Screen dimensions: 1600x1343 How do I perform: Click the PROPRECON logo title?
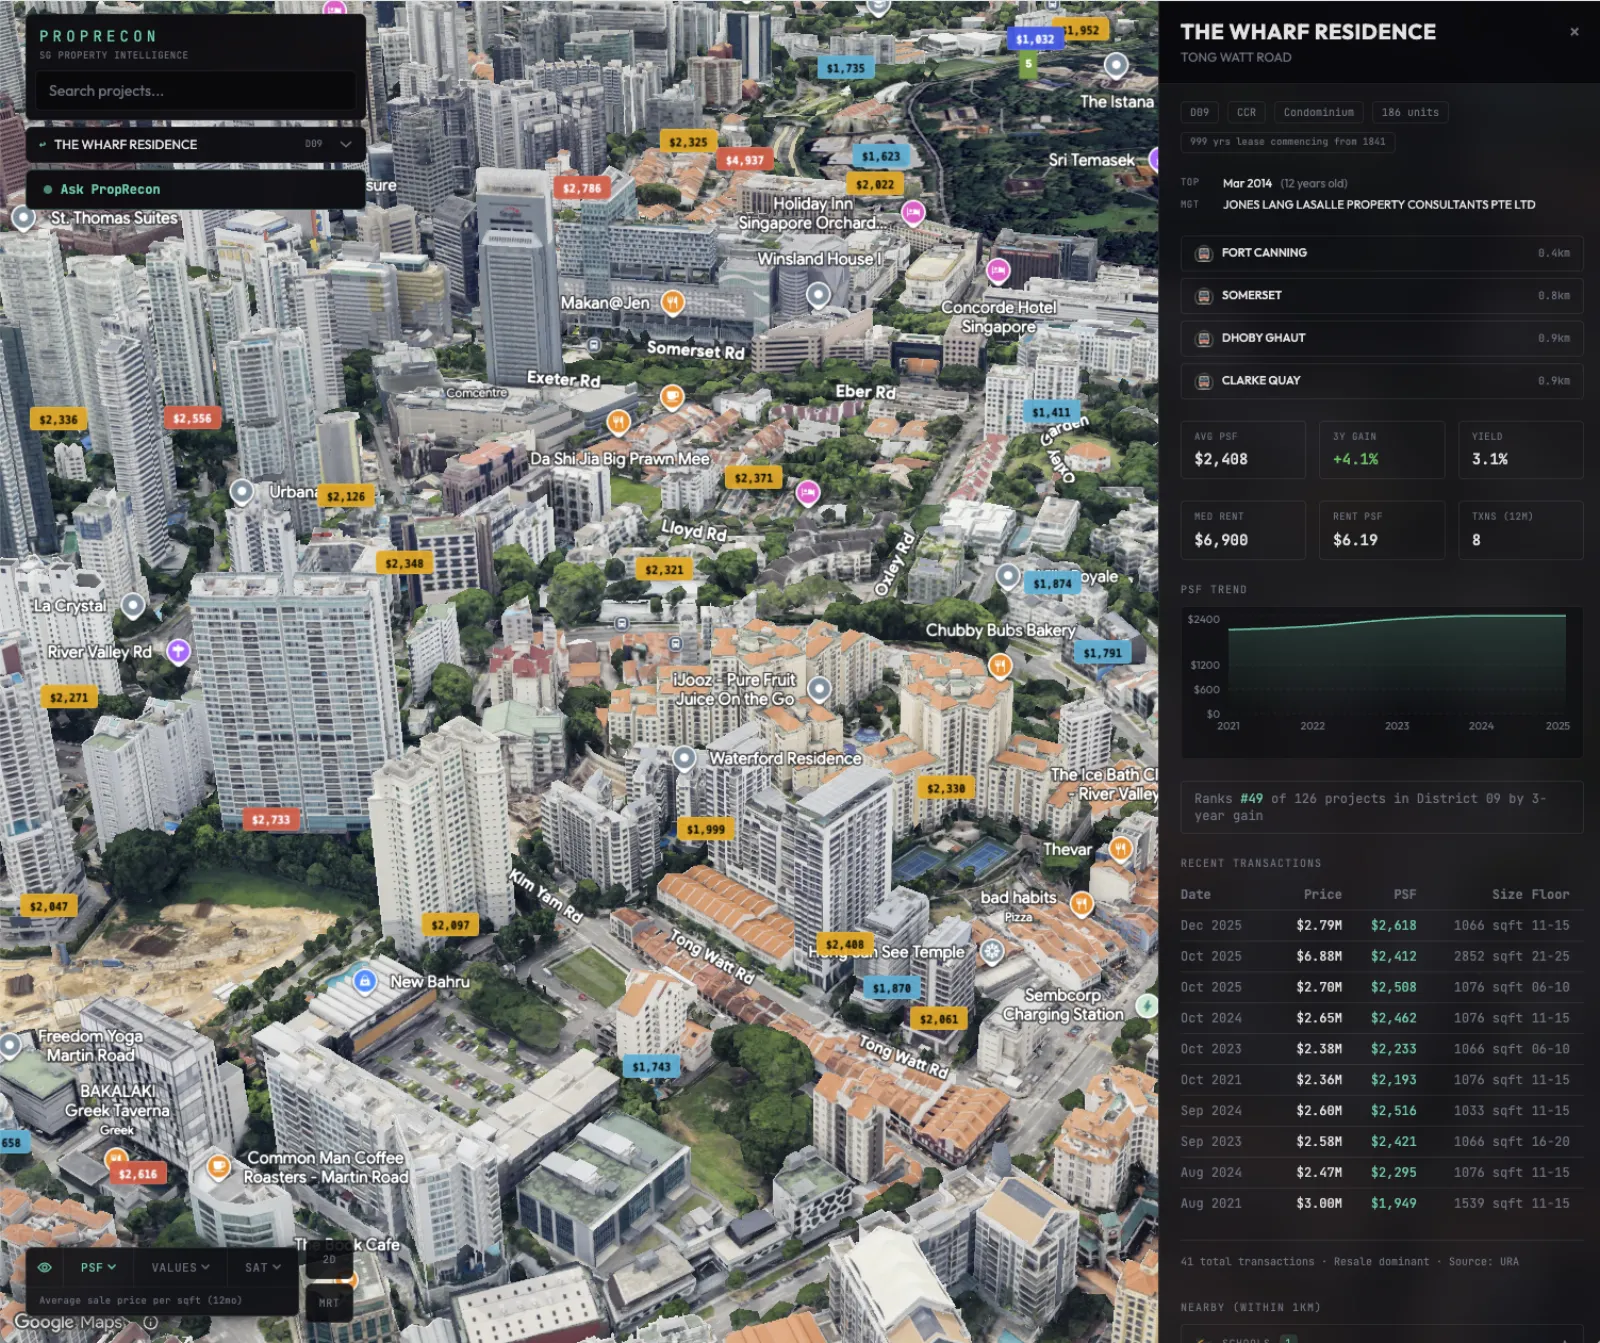click(98, 36)
